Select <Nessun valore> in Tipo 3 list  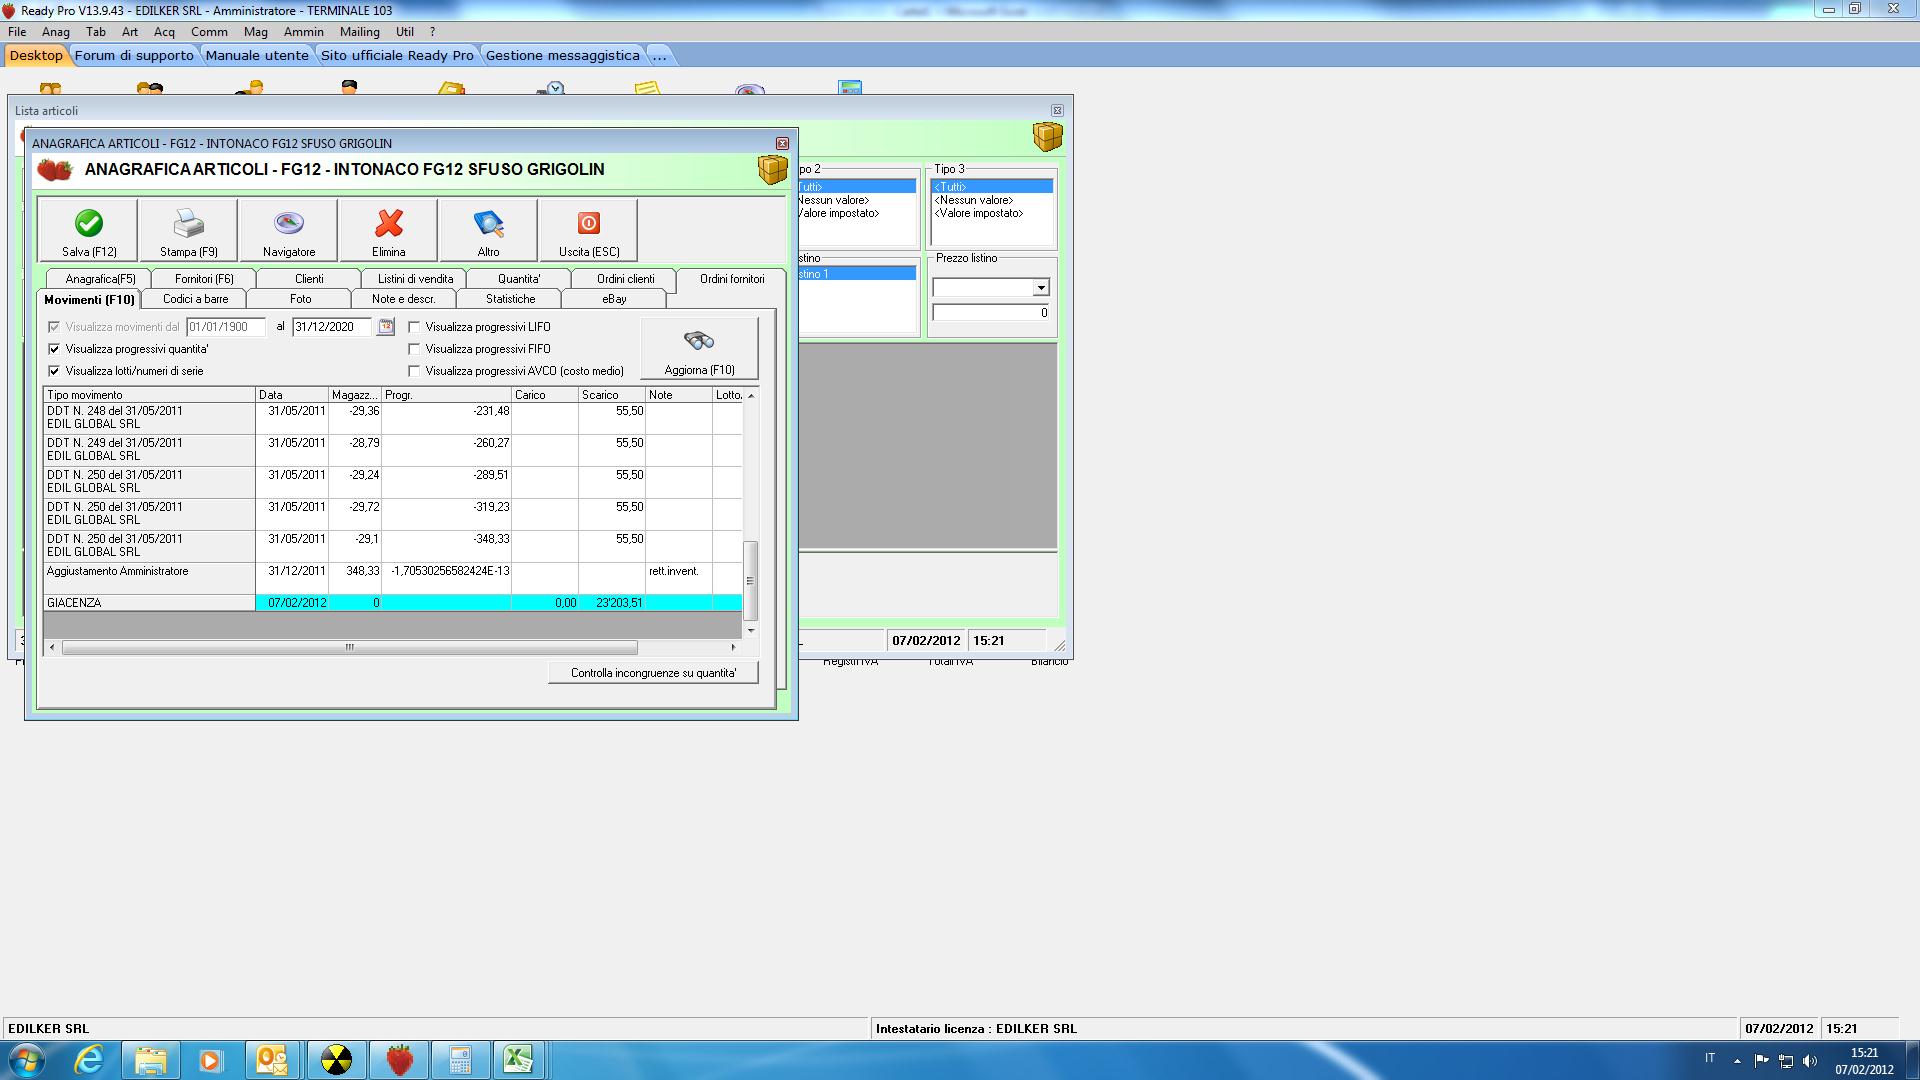974,200
